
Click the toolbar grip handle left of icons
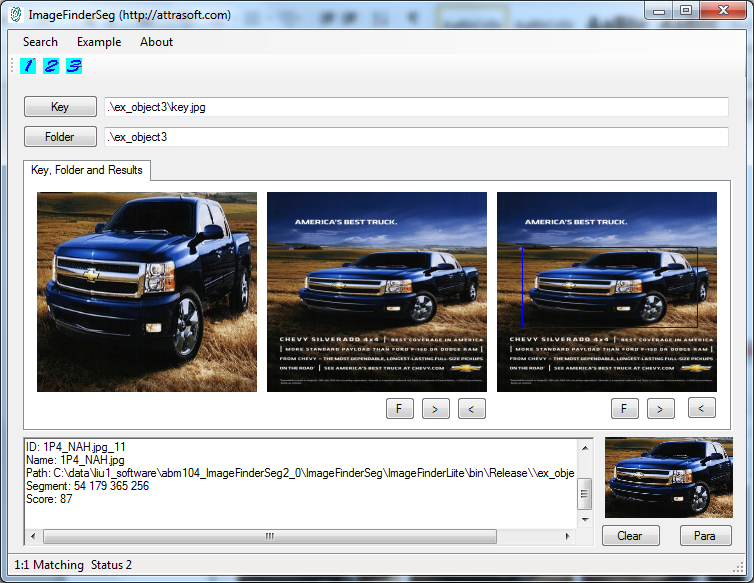pyautogui.click(x=13, y=66)
